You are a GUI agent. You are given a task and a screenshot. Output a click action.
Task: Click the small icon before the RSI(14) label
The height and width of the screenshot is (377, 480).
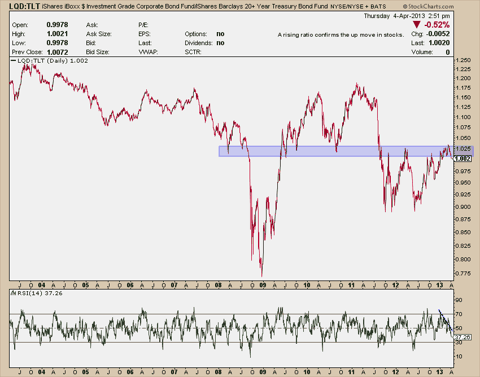point(13,293)
